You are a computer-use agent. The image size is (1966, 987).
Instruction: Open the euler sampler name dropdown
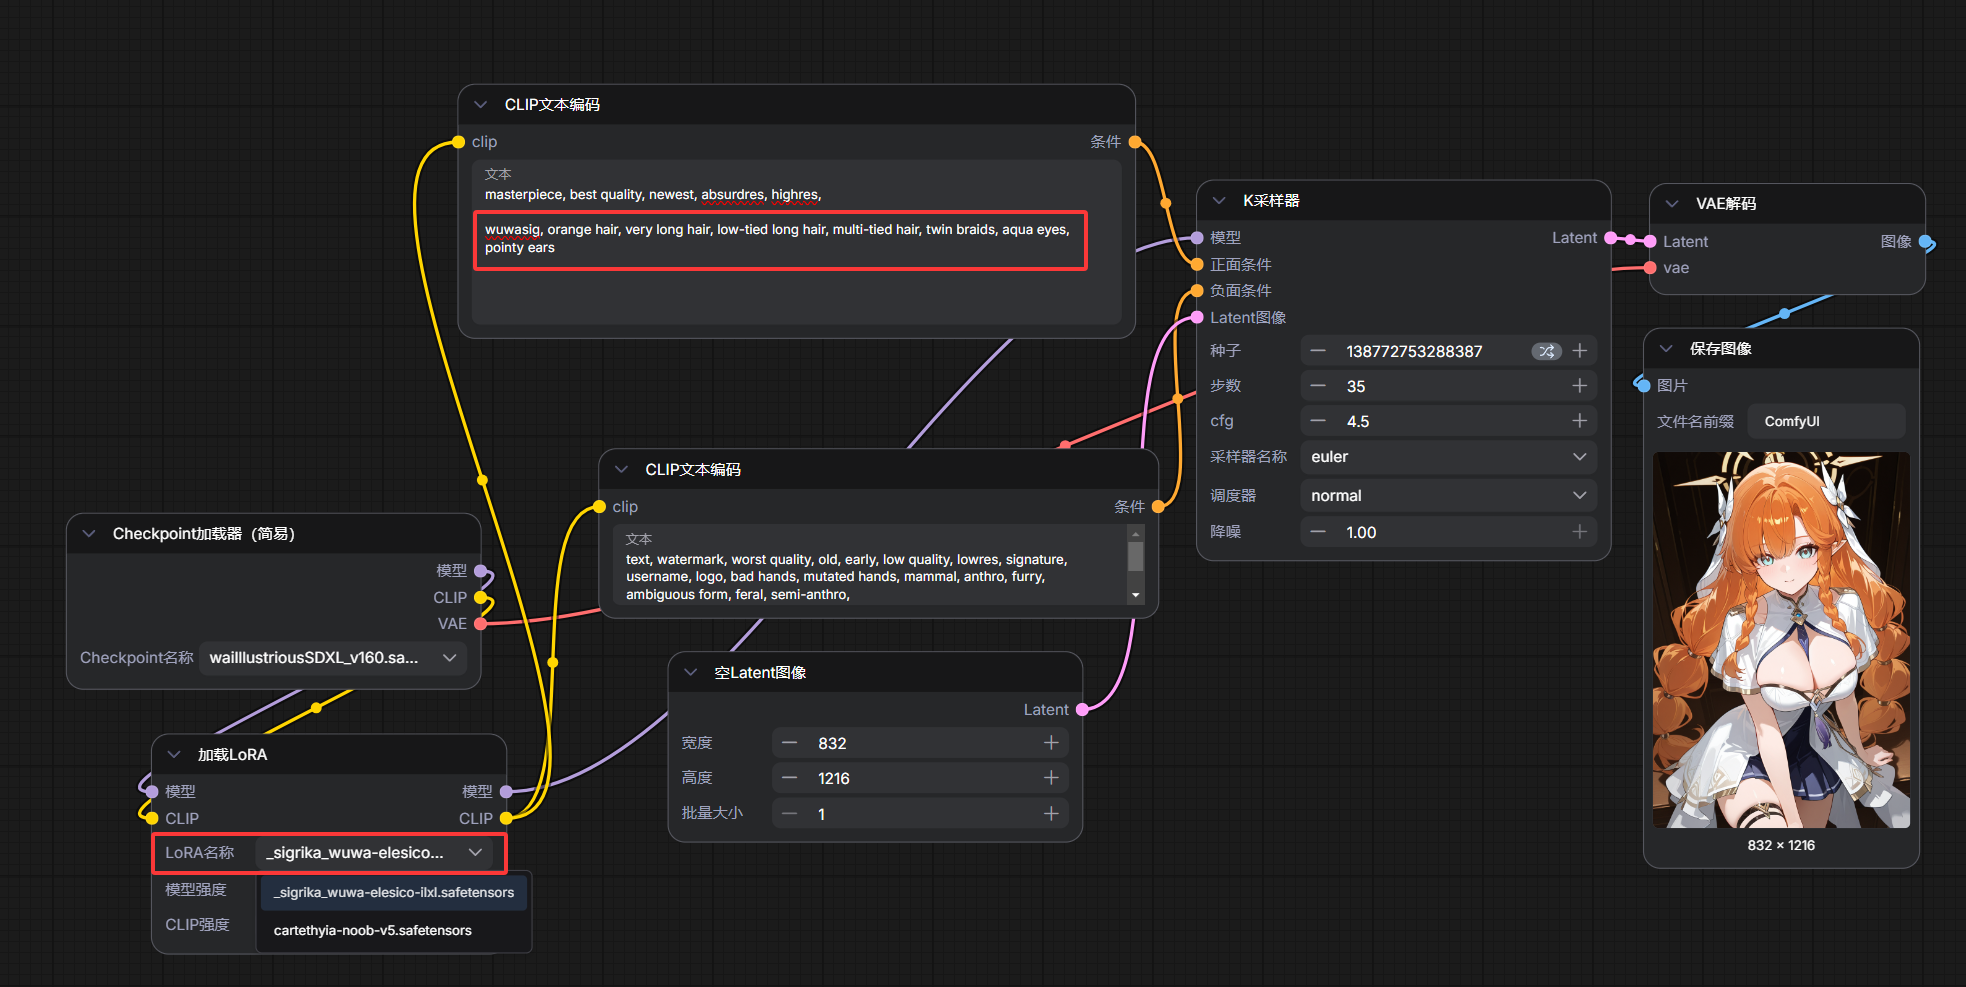(1447, 457)
